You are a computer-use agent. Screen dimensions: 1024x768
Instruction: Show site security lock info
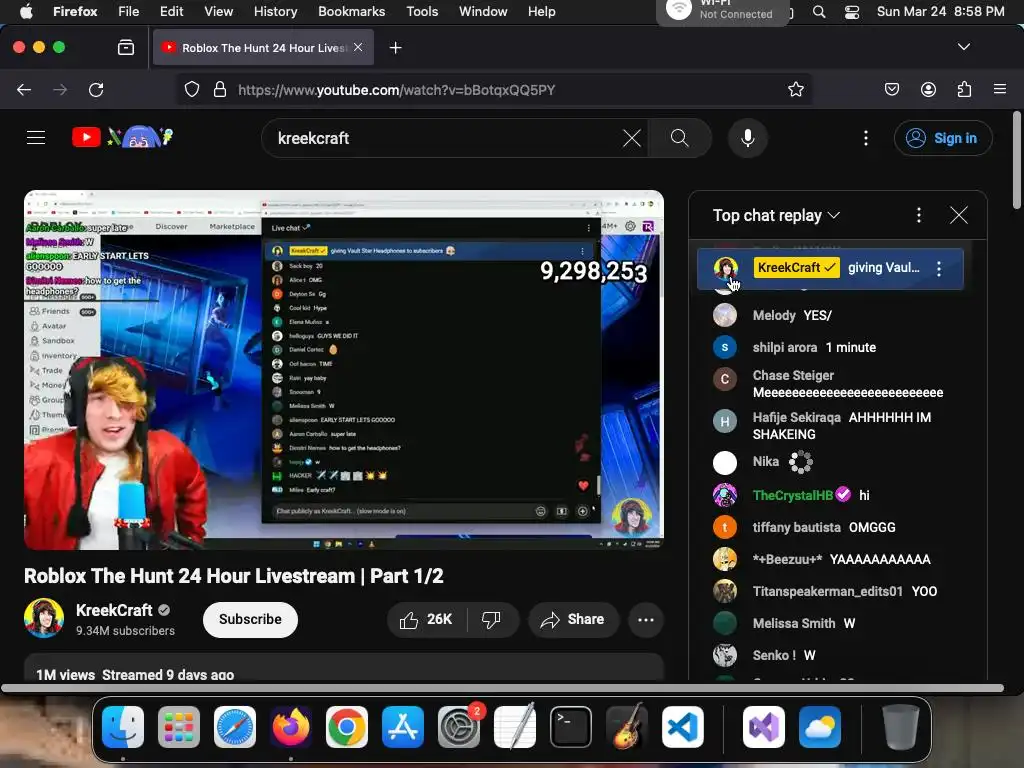pos(220,89)
